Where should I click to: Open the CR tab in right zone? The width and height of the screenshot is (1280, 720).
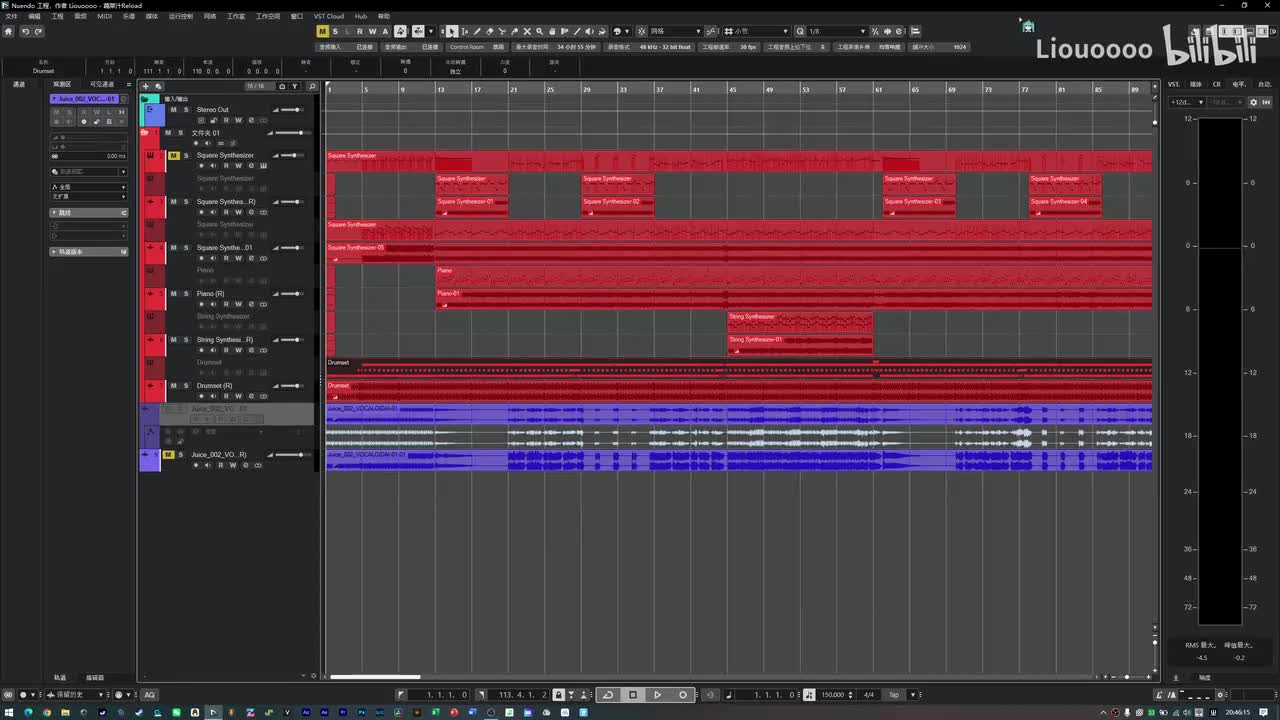[1217, 84]
